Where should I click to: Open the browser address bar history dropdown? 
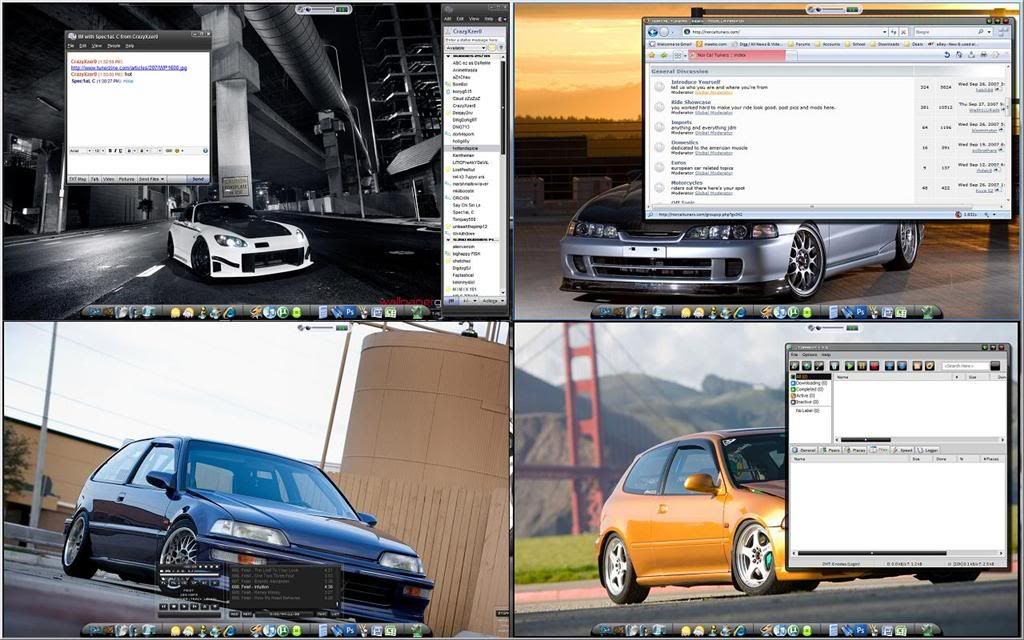click(885, 31)
